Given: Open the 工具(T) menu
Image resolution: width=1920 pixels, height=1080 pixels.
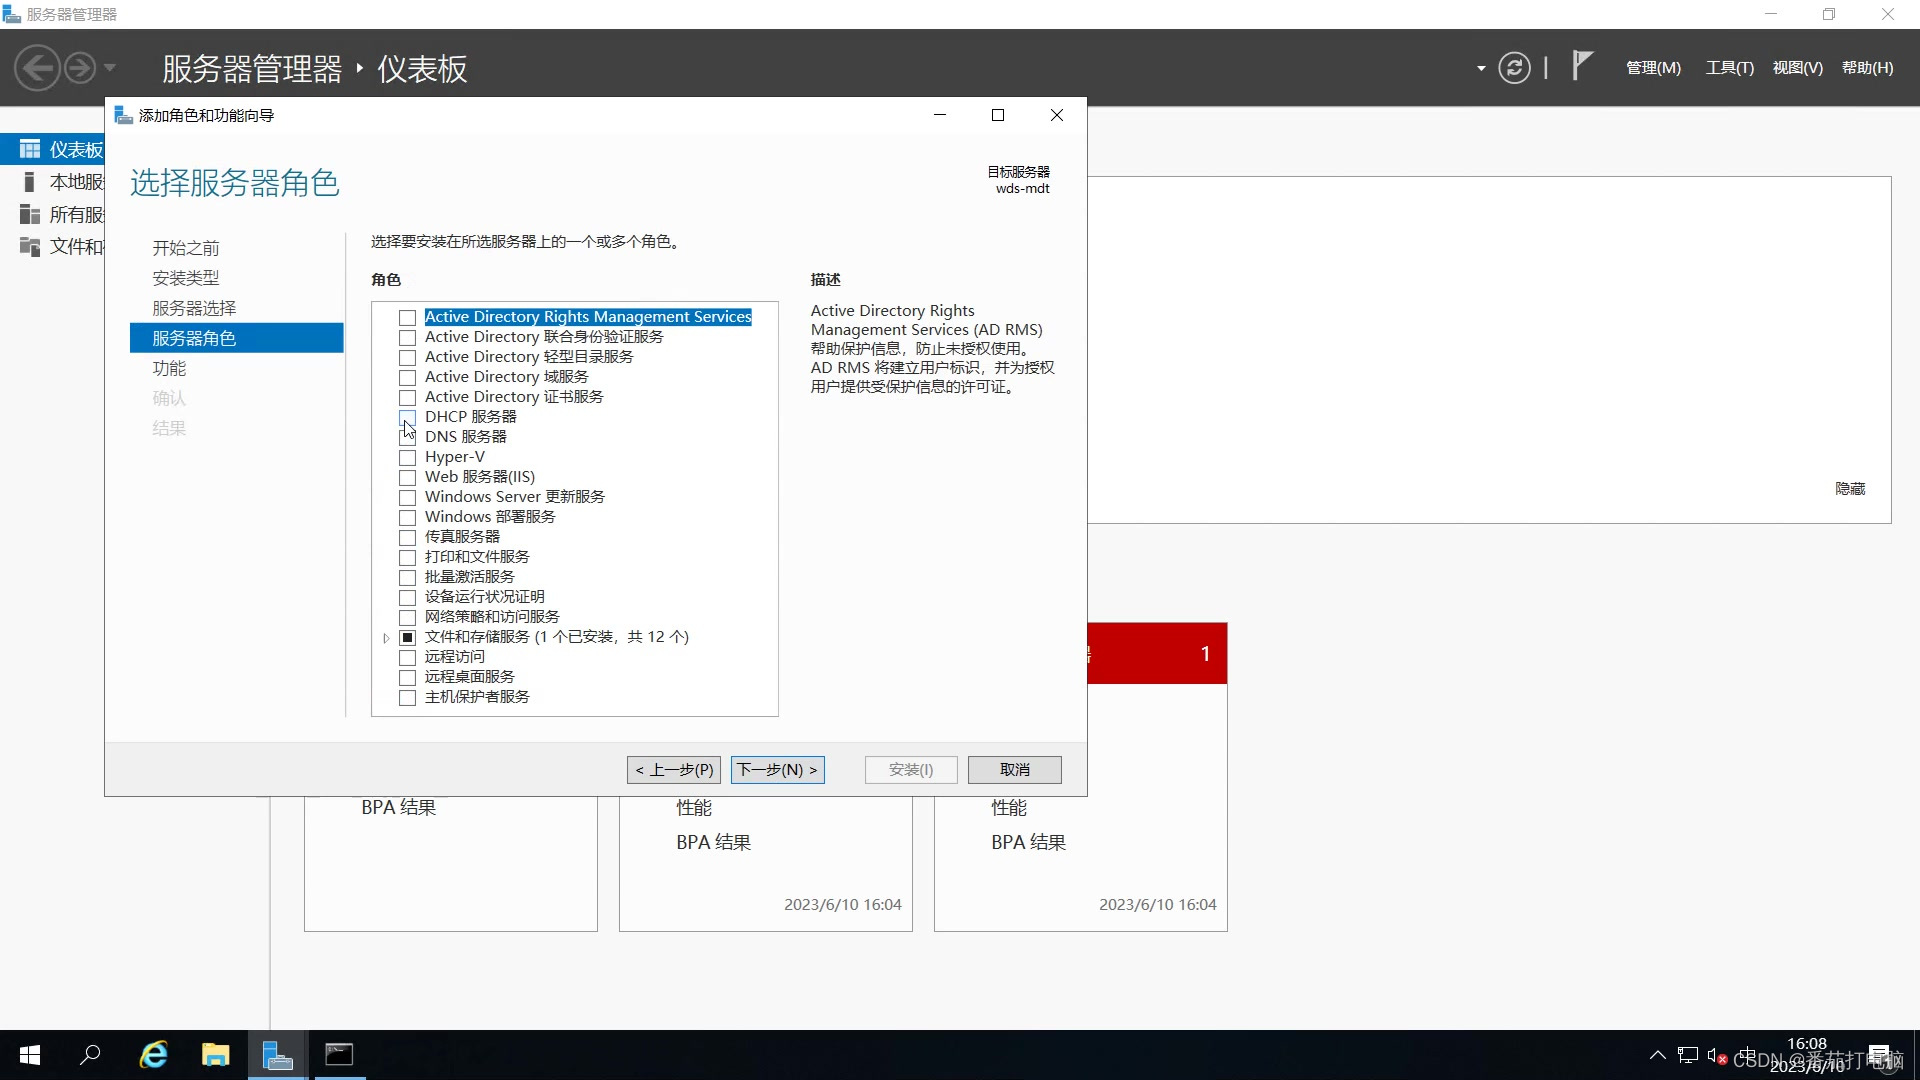Looking at the screenshot, I should [x=1729, y=68].
